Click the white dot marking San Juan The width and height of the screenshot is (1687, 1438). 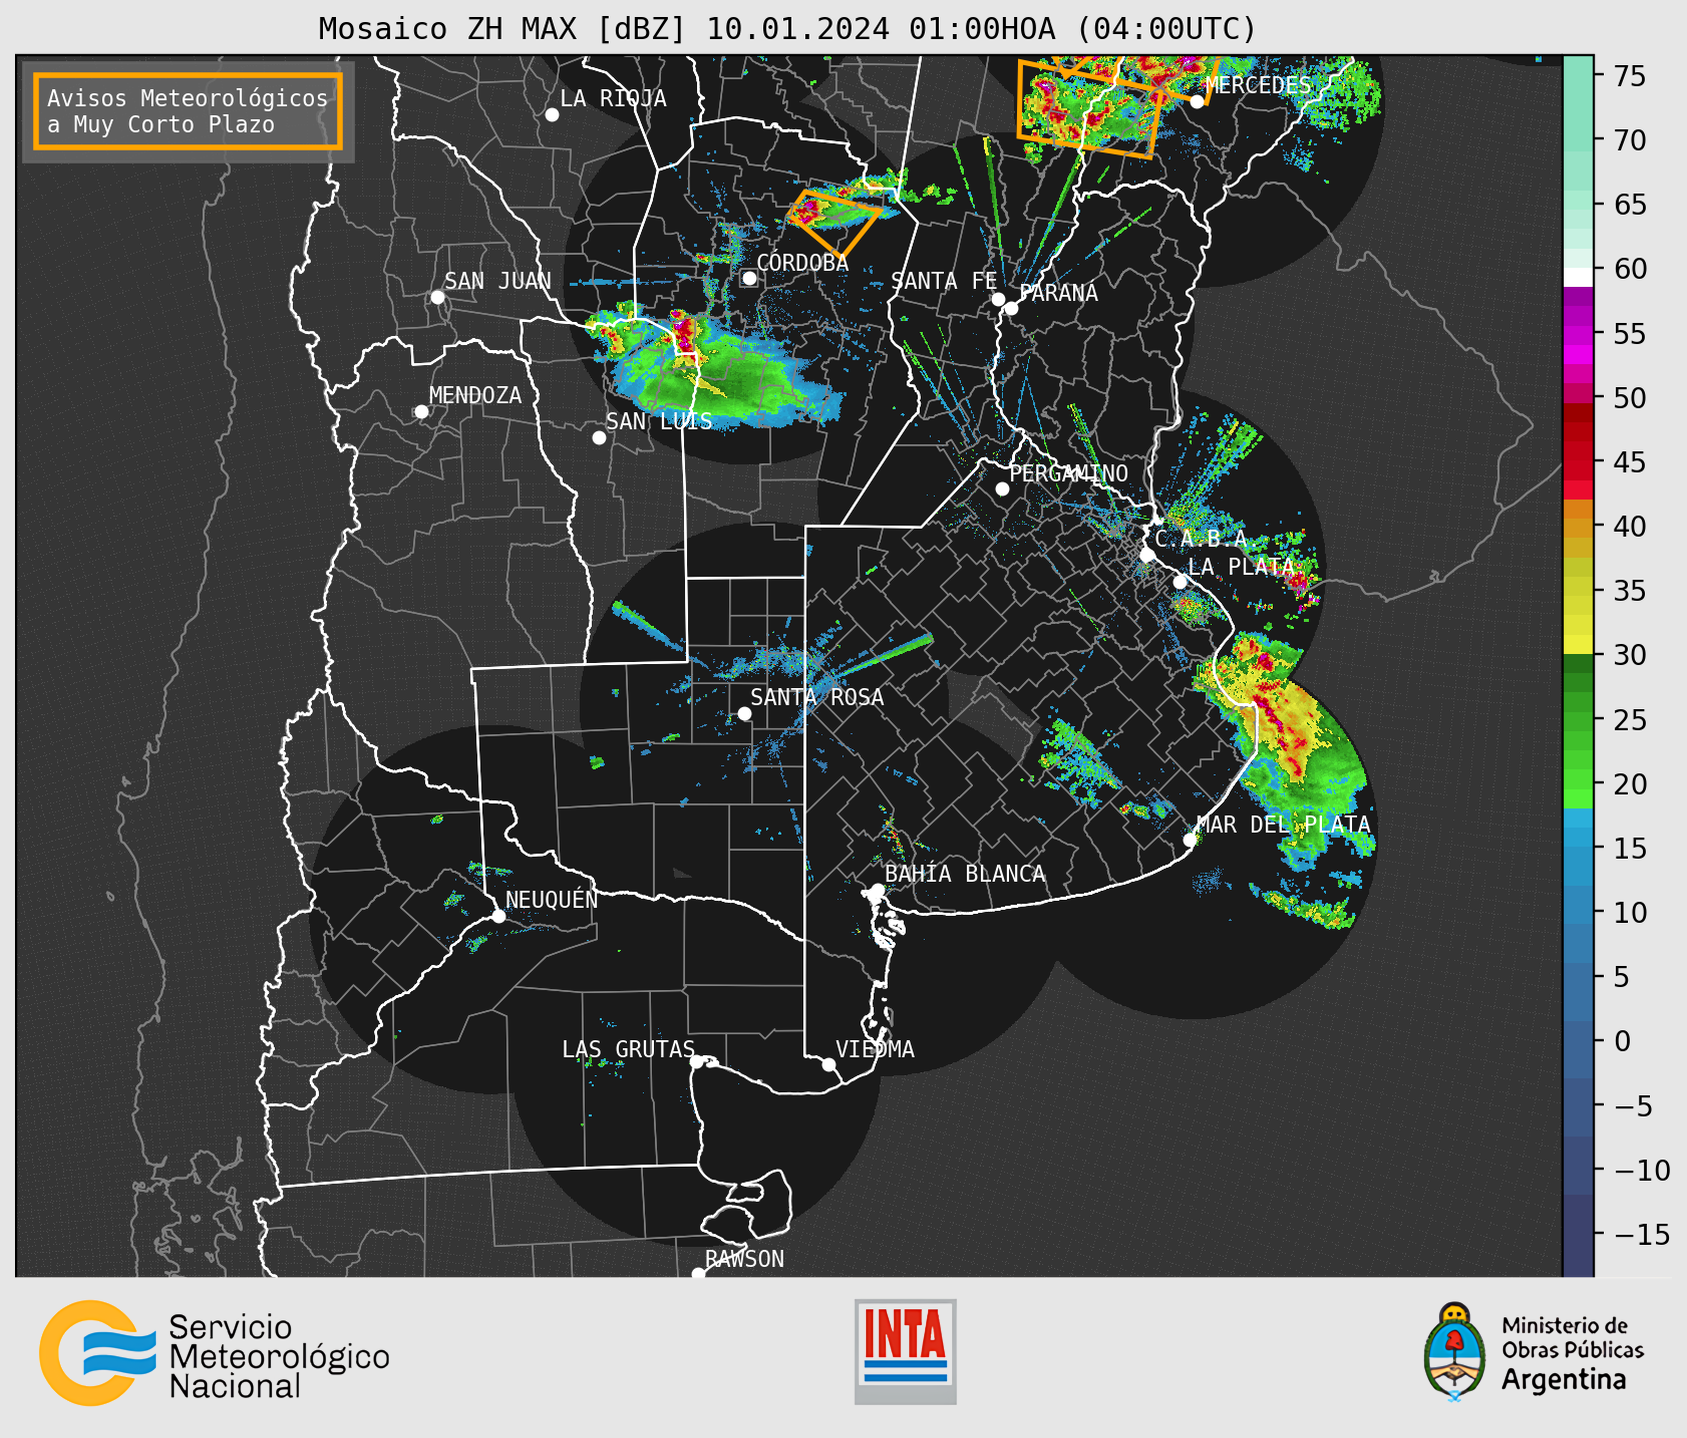tap(437, 297)
